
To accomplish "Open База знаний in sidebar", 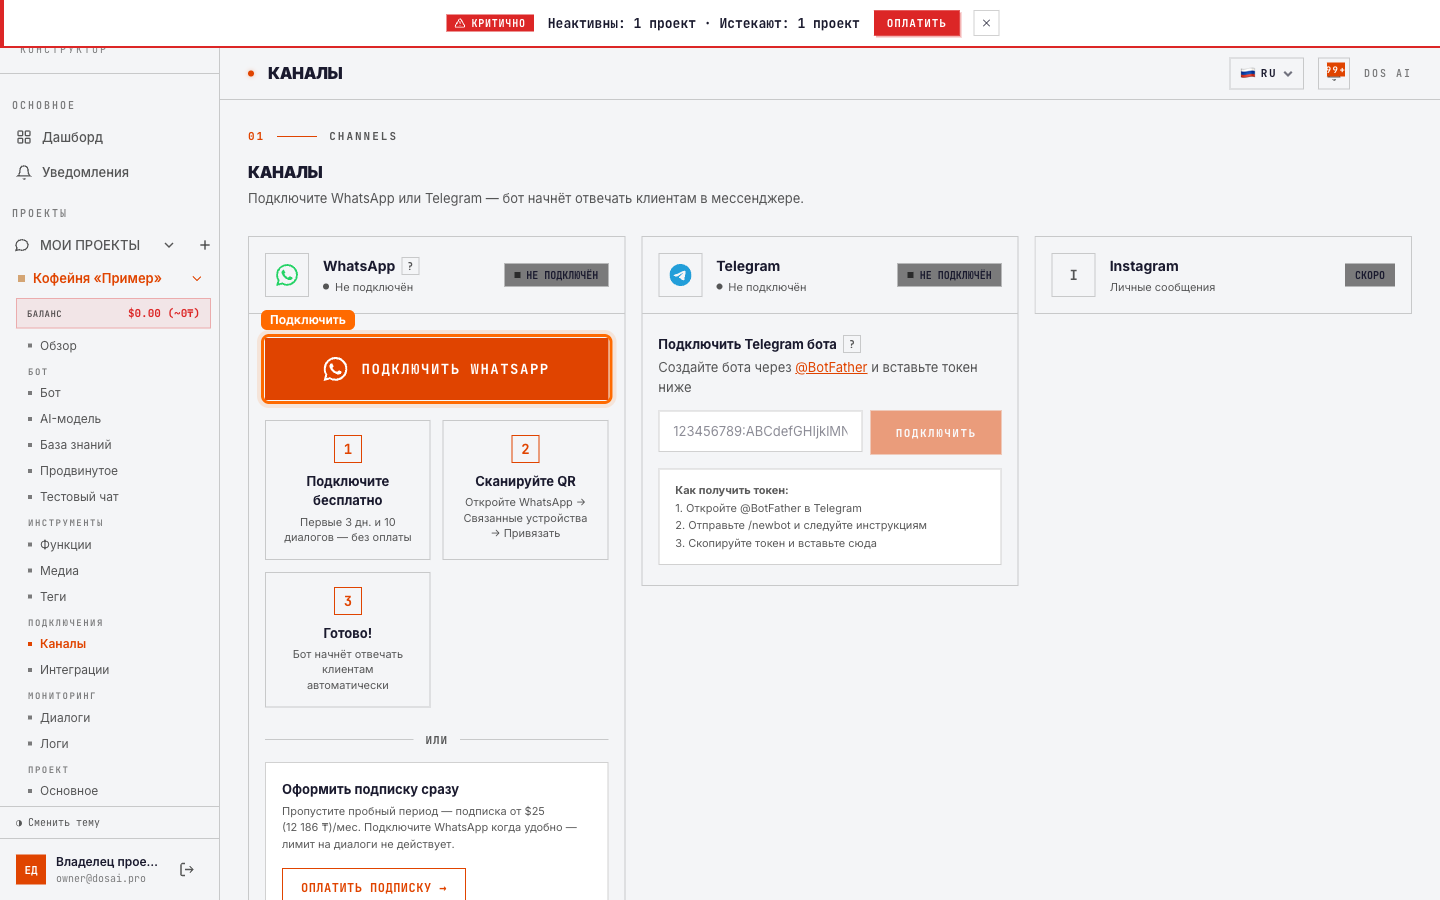I will pyautogui.click(x=76, y=445).
